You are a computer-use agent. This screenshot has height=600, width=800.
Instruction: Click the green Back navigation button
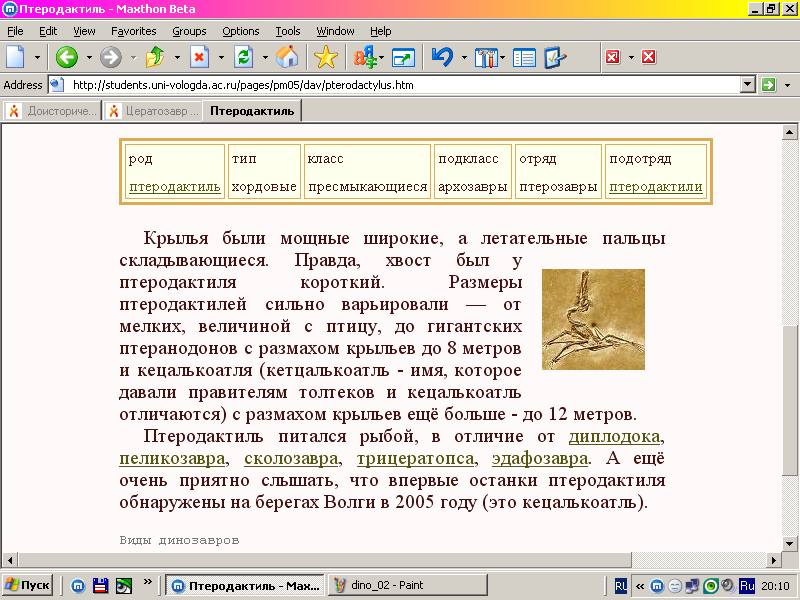coord(67,57)
